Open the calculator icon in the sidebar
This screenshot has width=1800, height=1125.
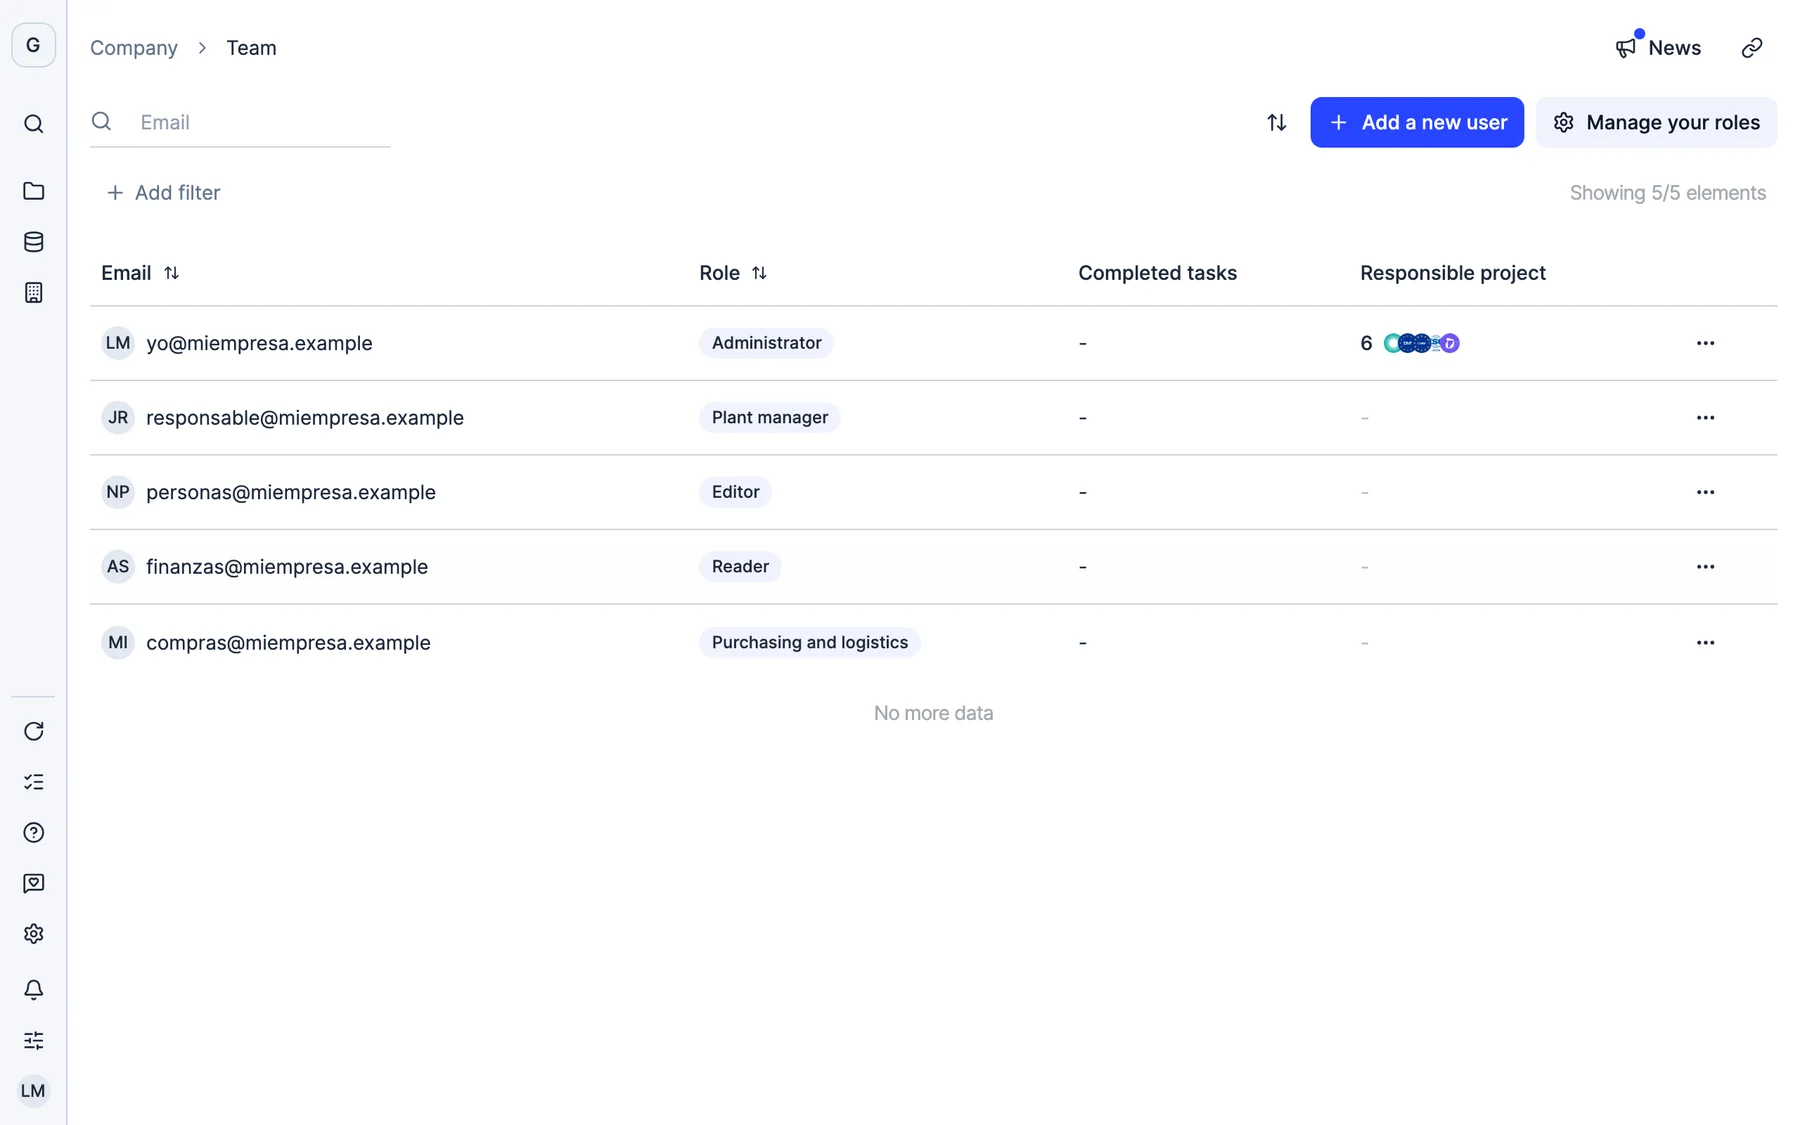[33, 293]
